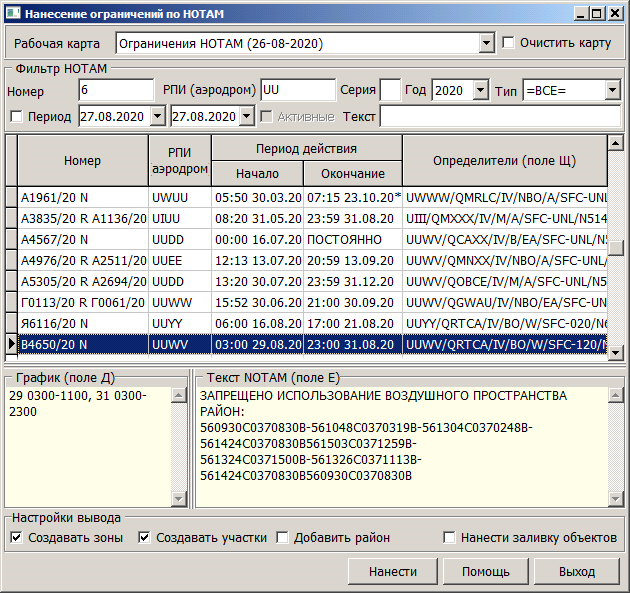Screen dimensions: 630x593
Task: Enable the Очистить карту checkbox
Action: coord(509,43)
